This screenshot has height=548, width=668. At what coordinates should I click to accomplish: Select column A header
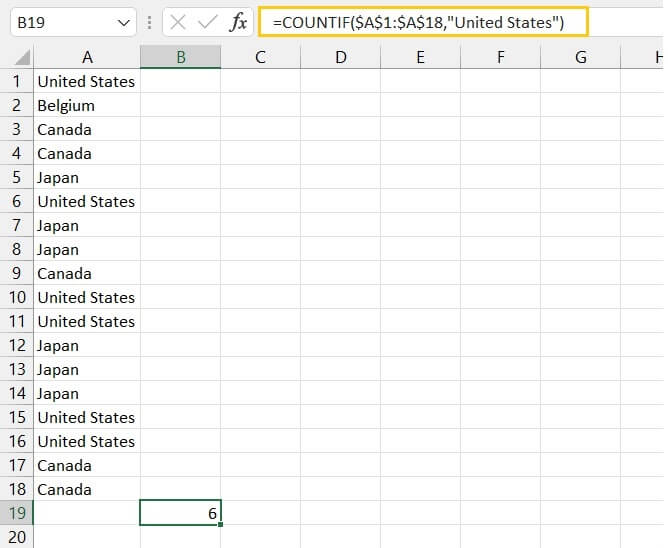pyautogui.click(x=87, y=58)
